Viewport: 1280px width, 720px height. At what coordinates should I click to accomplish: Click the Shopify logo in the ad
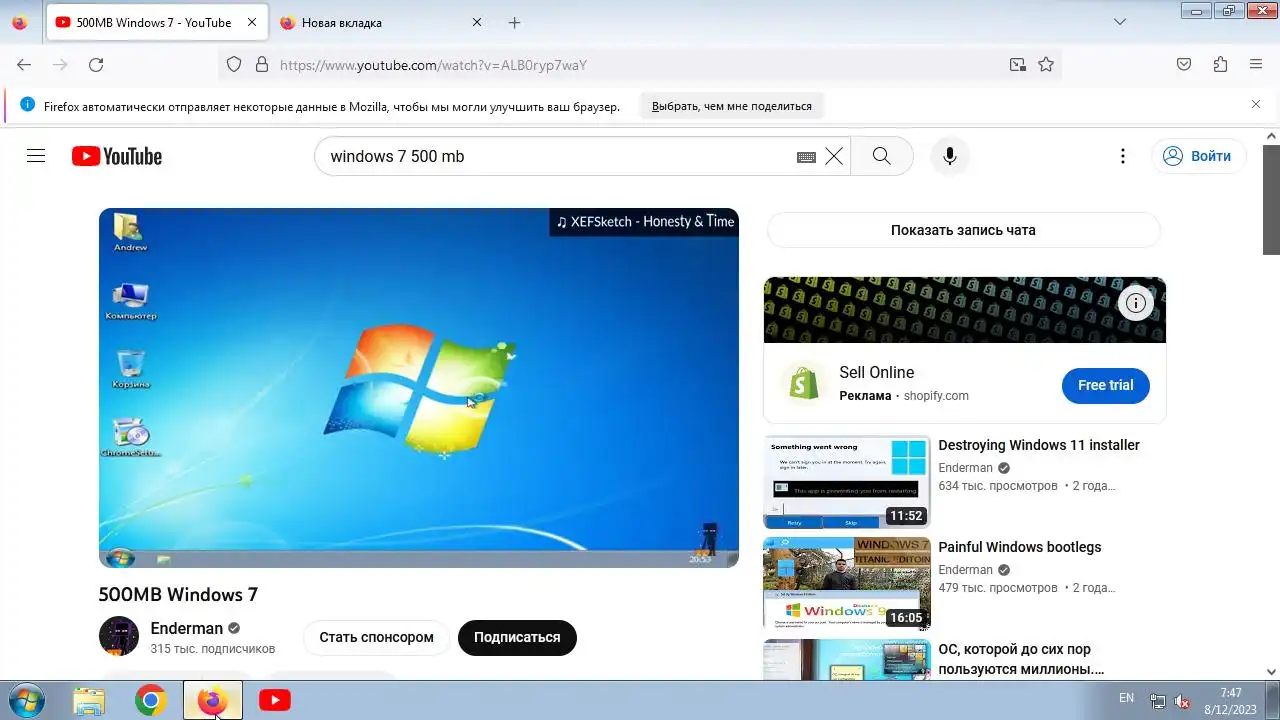click(x=804, y=384)
